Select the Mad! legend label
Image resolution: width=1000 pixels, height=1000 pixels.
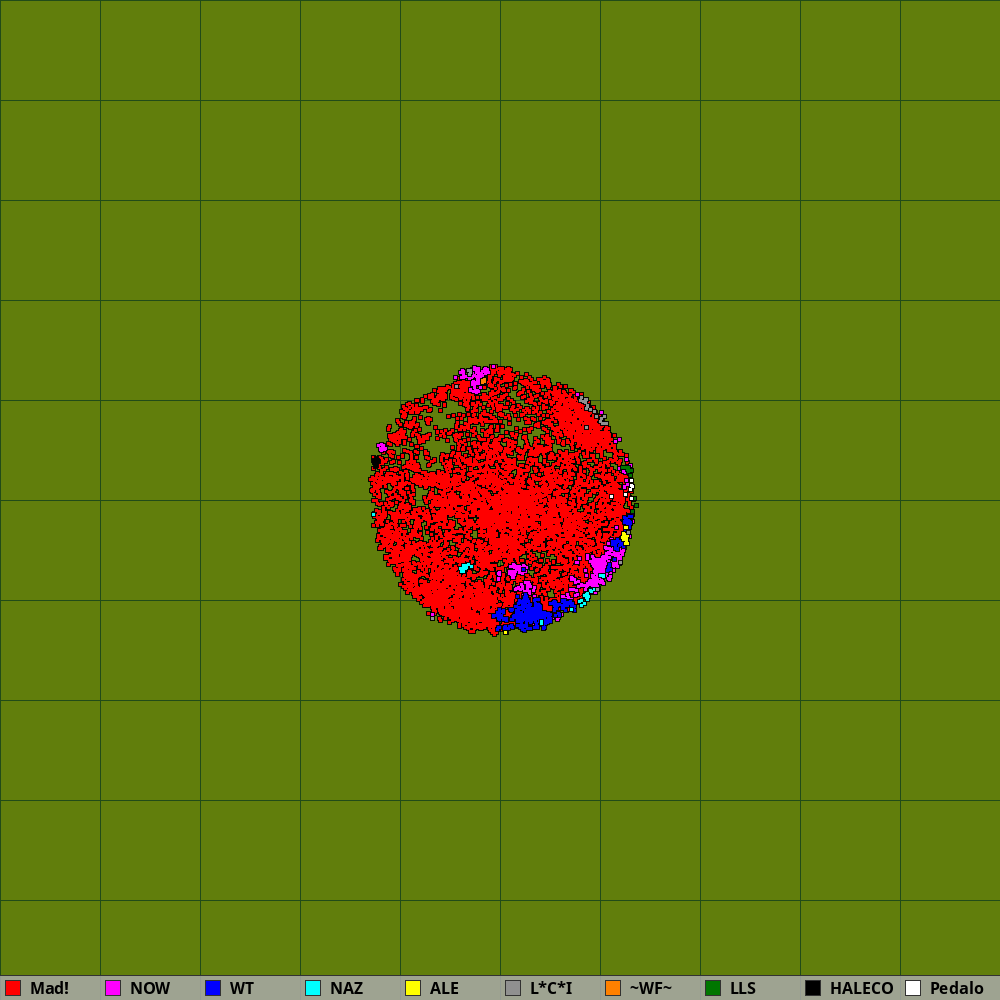pyautogui.click(x=50, y=988)
